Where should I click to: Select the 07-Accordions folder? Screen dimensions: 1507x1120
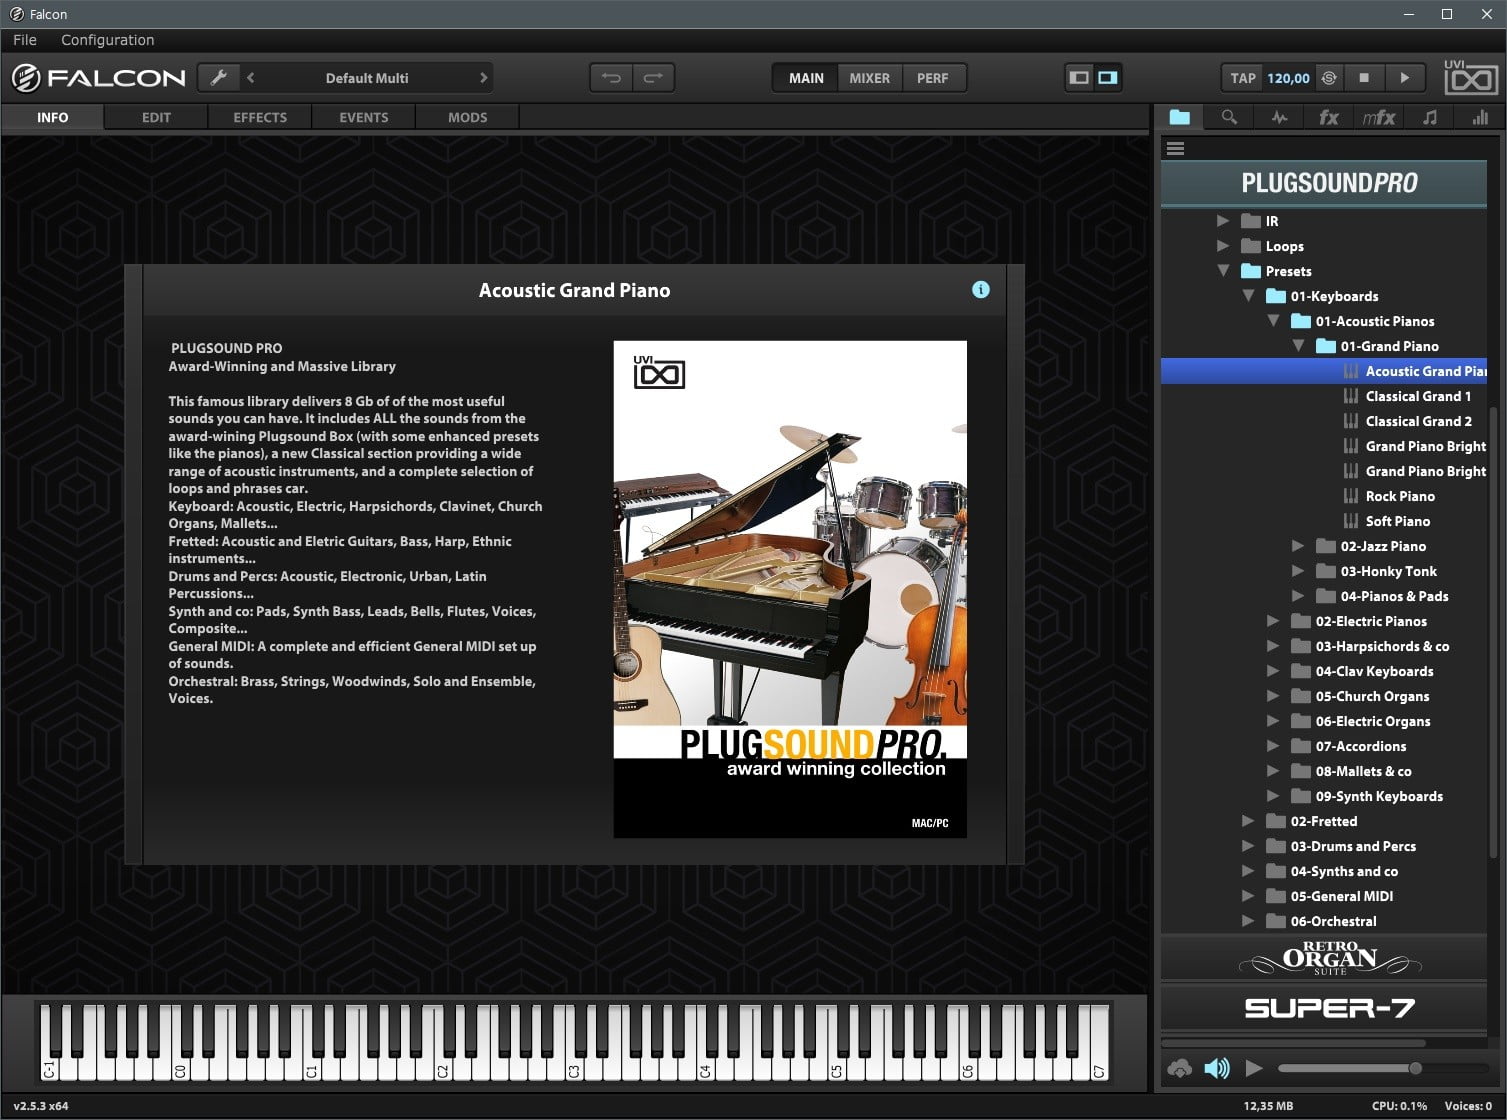(1360, 746)
